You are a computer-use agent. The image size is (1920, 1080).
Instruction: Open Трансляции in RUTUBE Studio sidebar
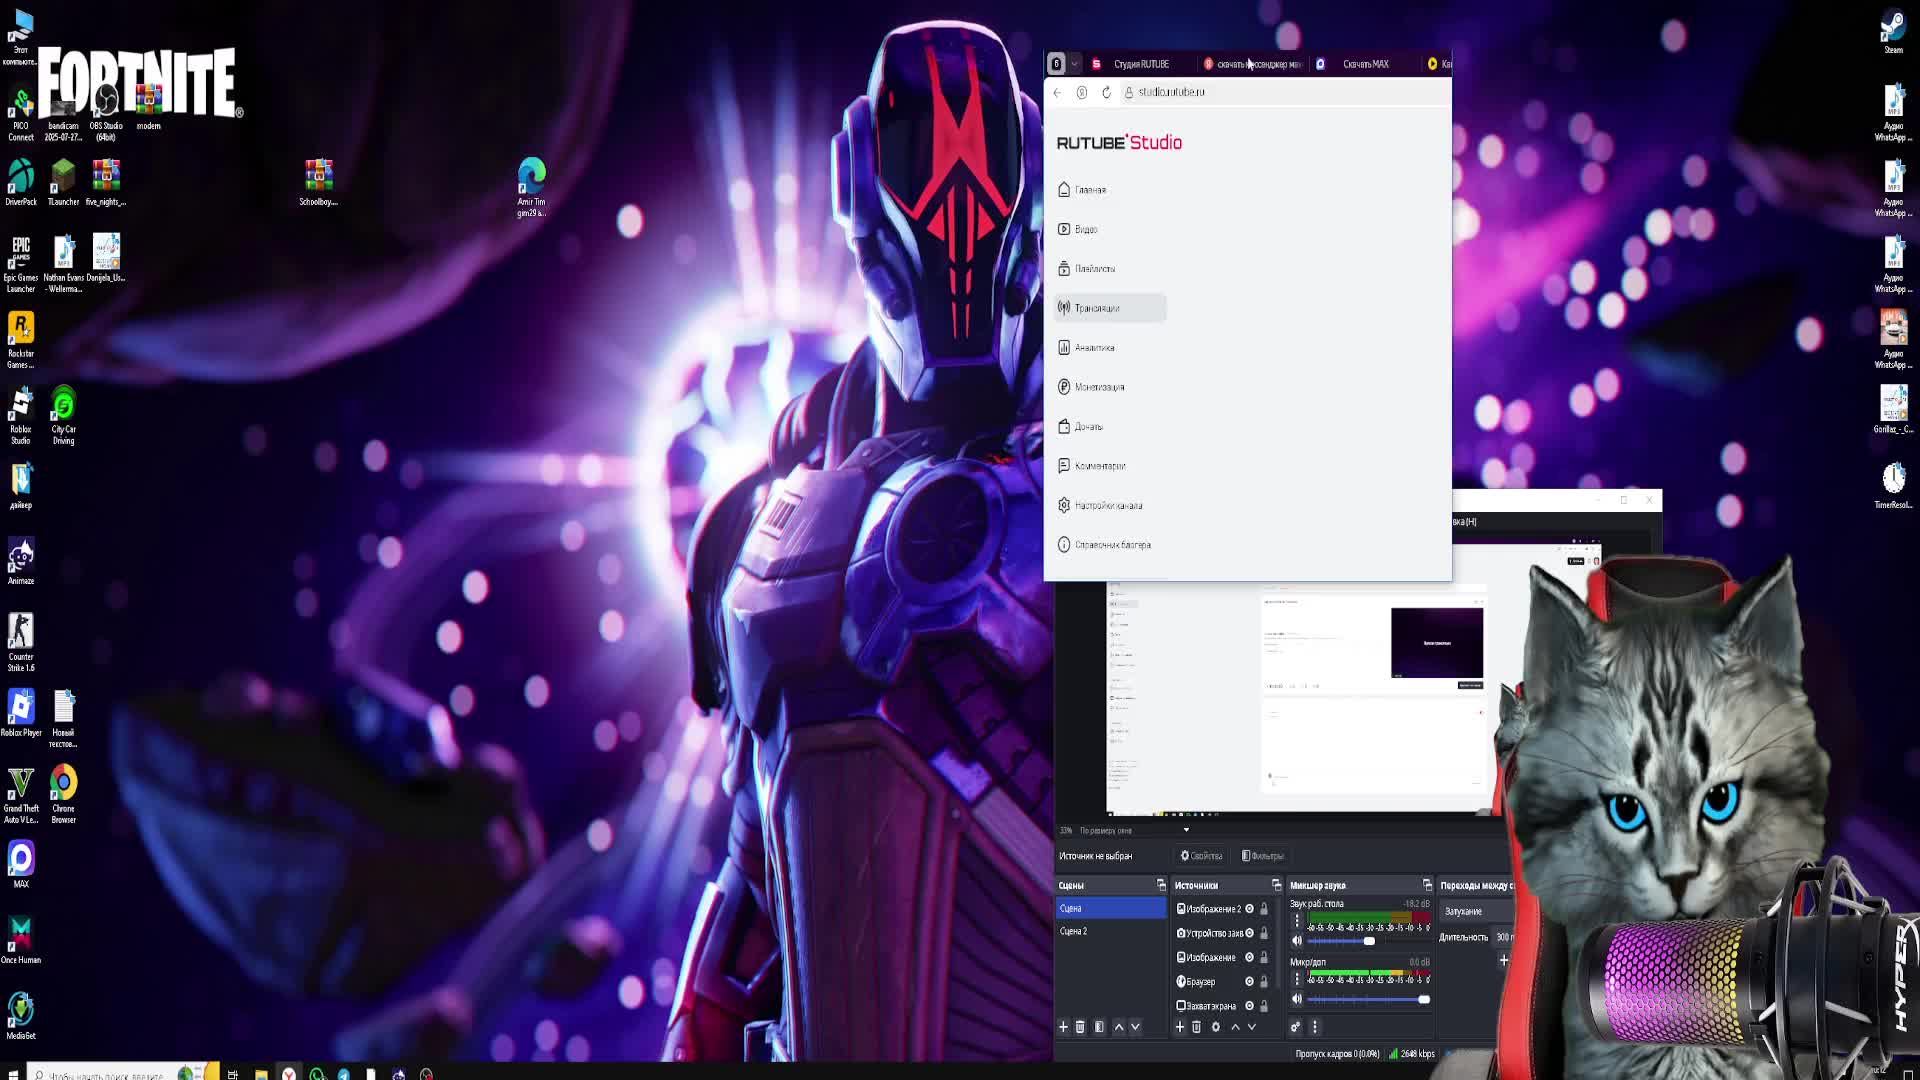1110,308
